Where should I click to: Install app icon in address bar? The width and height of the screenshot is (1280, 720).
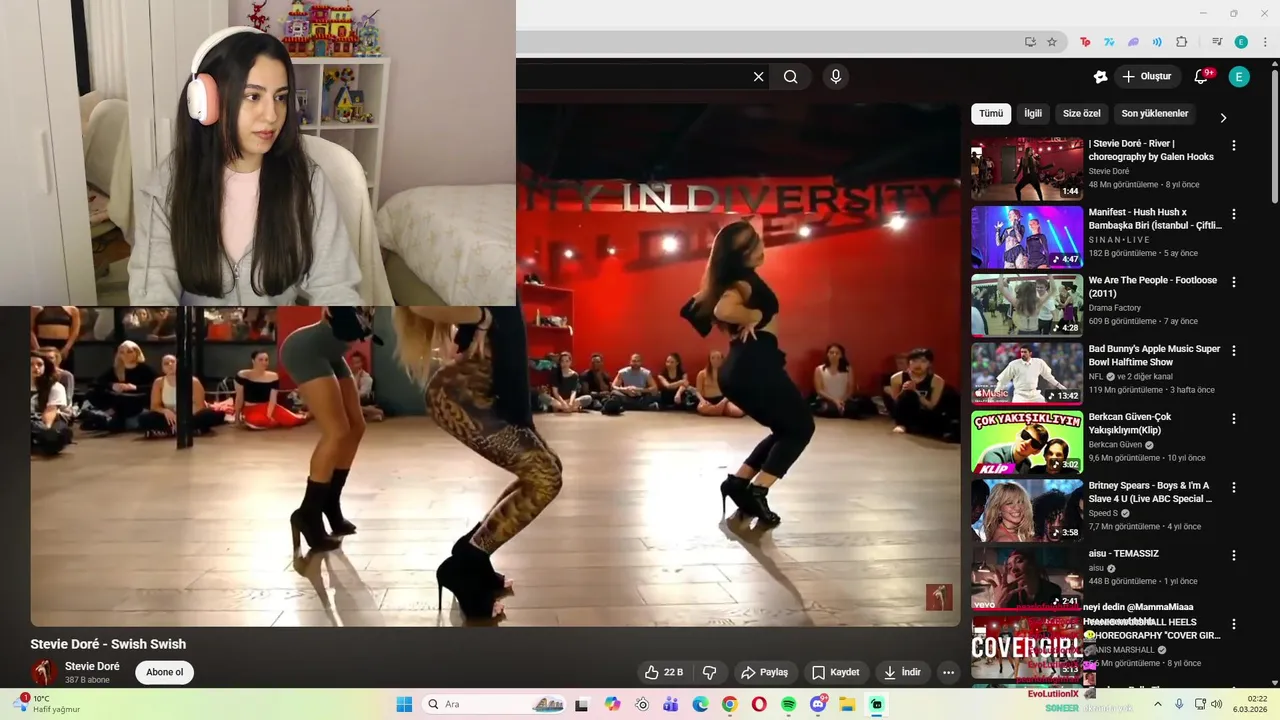click(1030, 42)
